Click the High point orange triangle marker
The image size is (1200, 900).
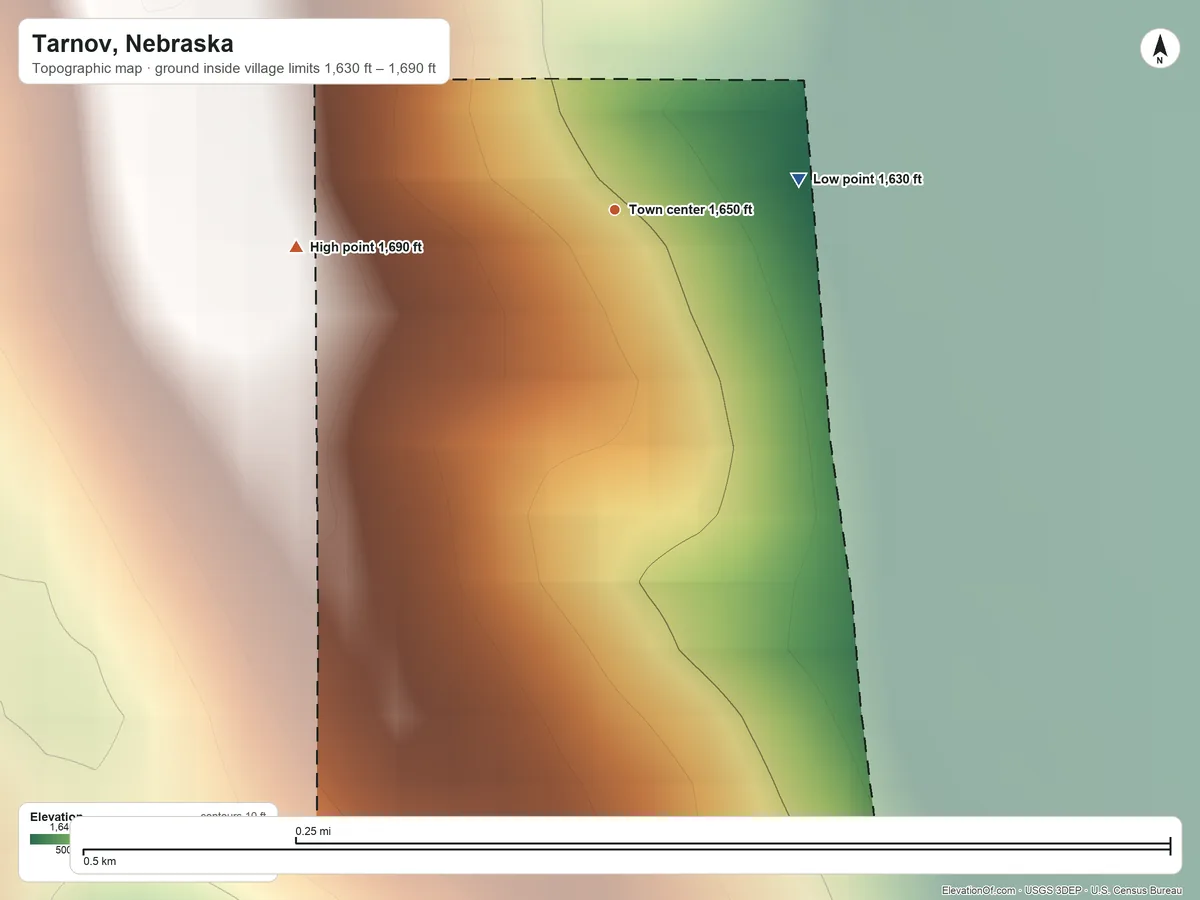pyautogui.click(x=296, y=247)
